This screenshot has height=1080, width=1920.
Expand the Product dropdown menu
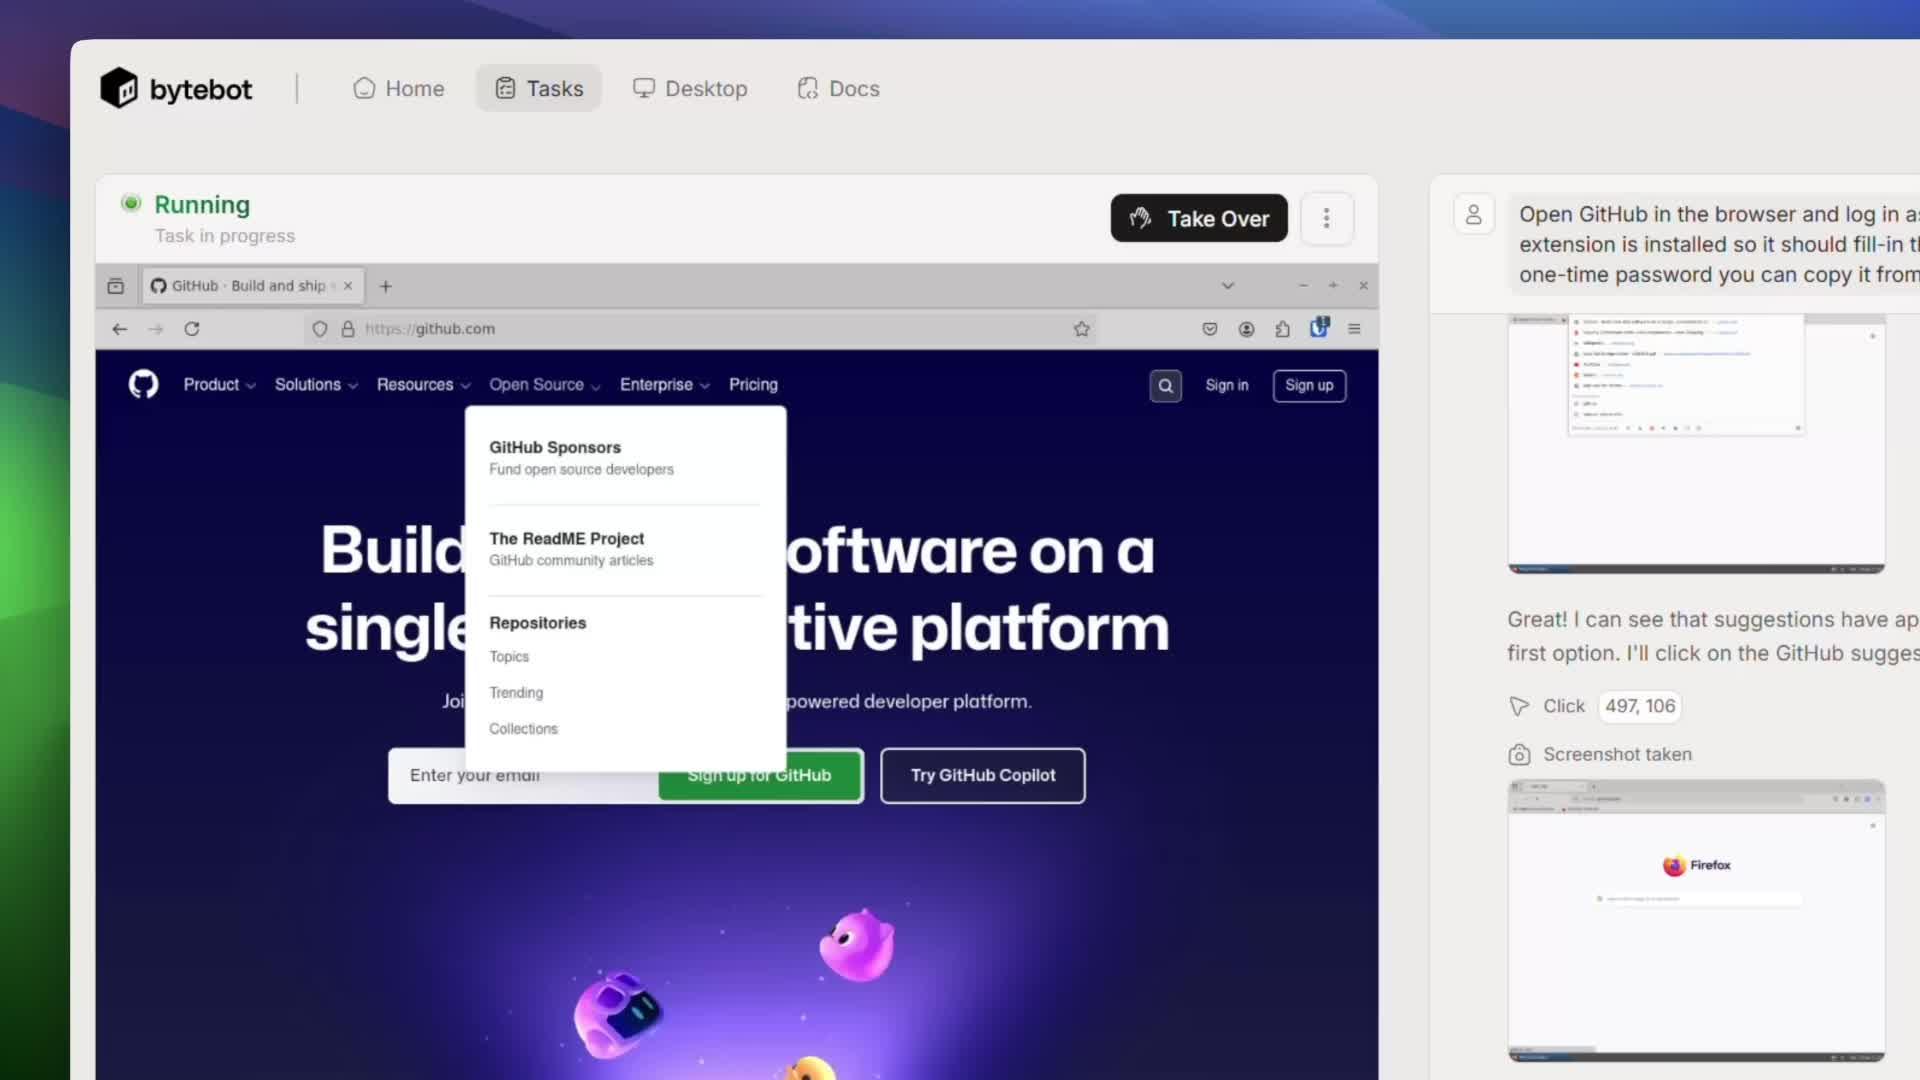pos(219,385)
